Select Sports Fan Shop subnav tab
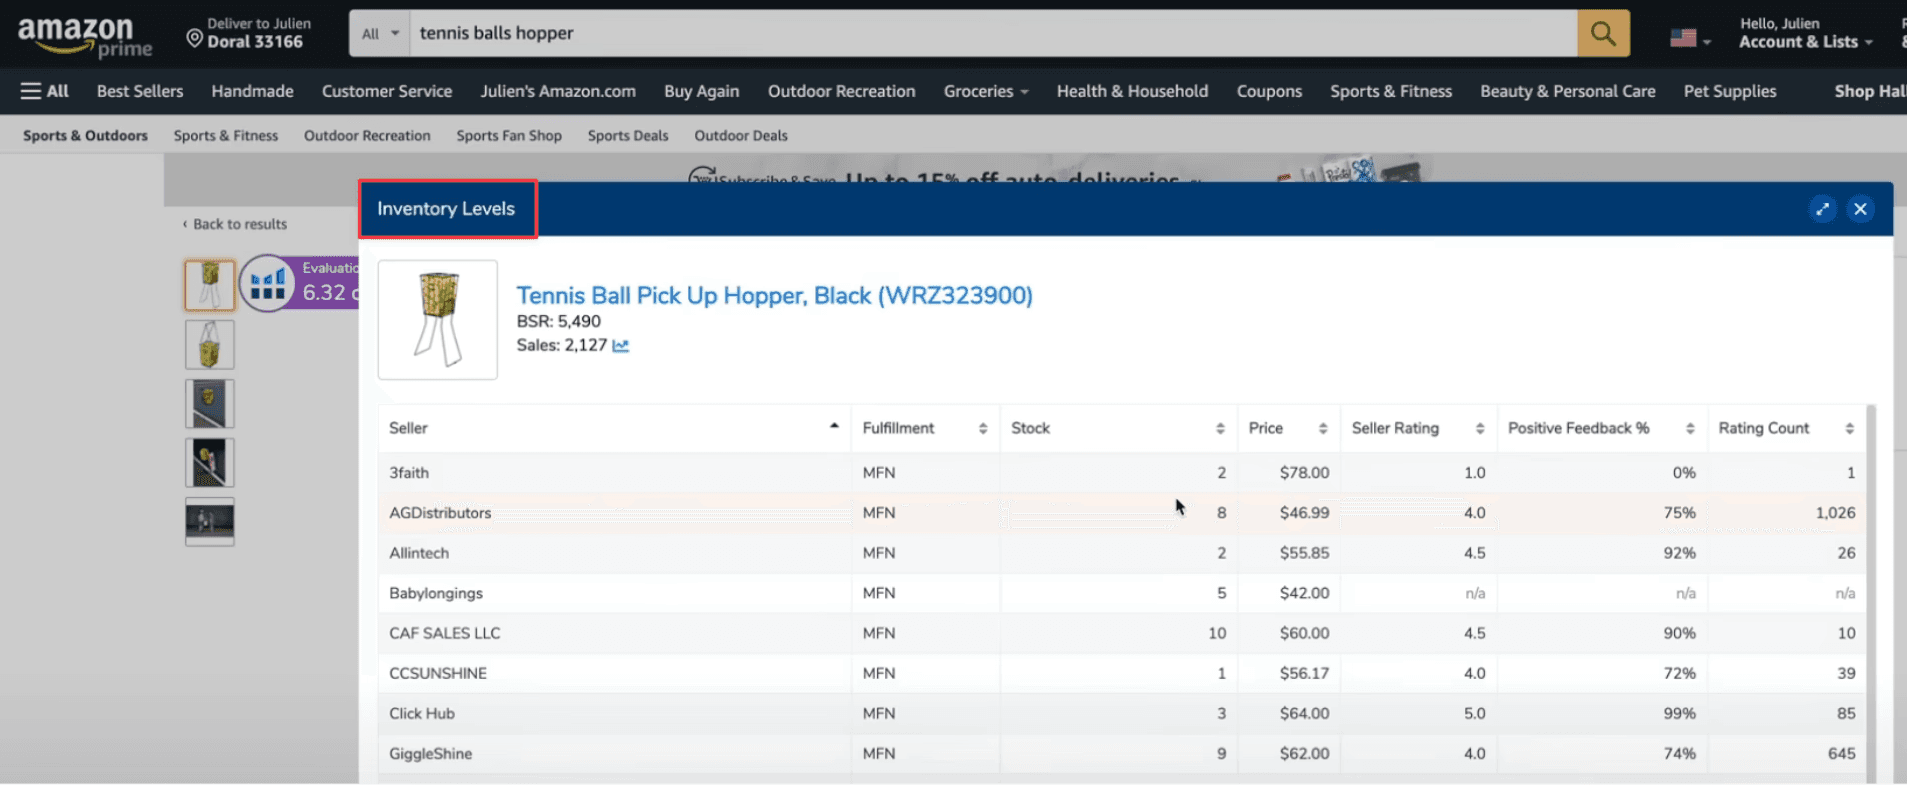Screen dimensions: 1907x785 509,135
